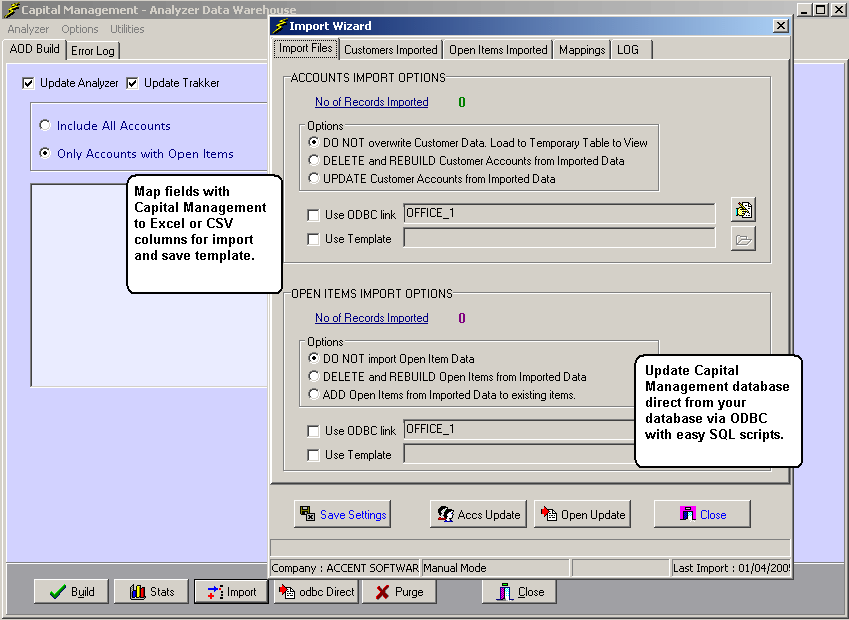Viewport: 849px width, 620px height.
Task: Click the Company : ACCENT SOFTWAR status text
Action: [x=345, y=567]
